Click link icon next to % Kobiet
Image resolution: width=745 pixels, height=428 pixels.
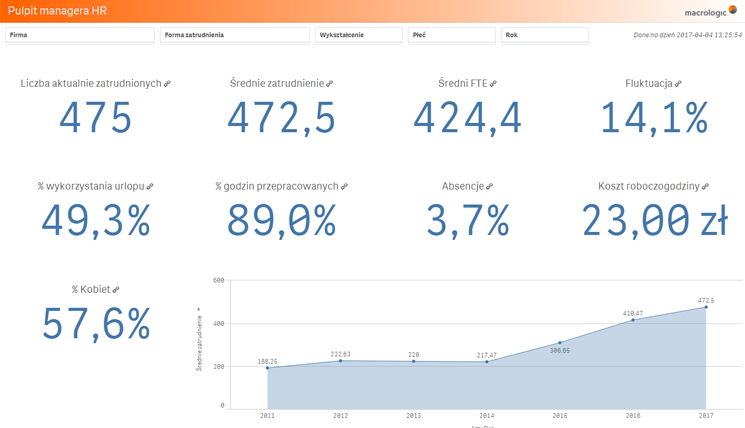click(x=116, y=290)
